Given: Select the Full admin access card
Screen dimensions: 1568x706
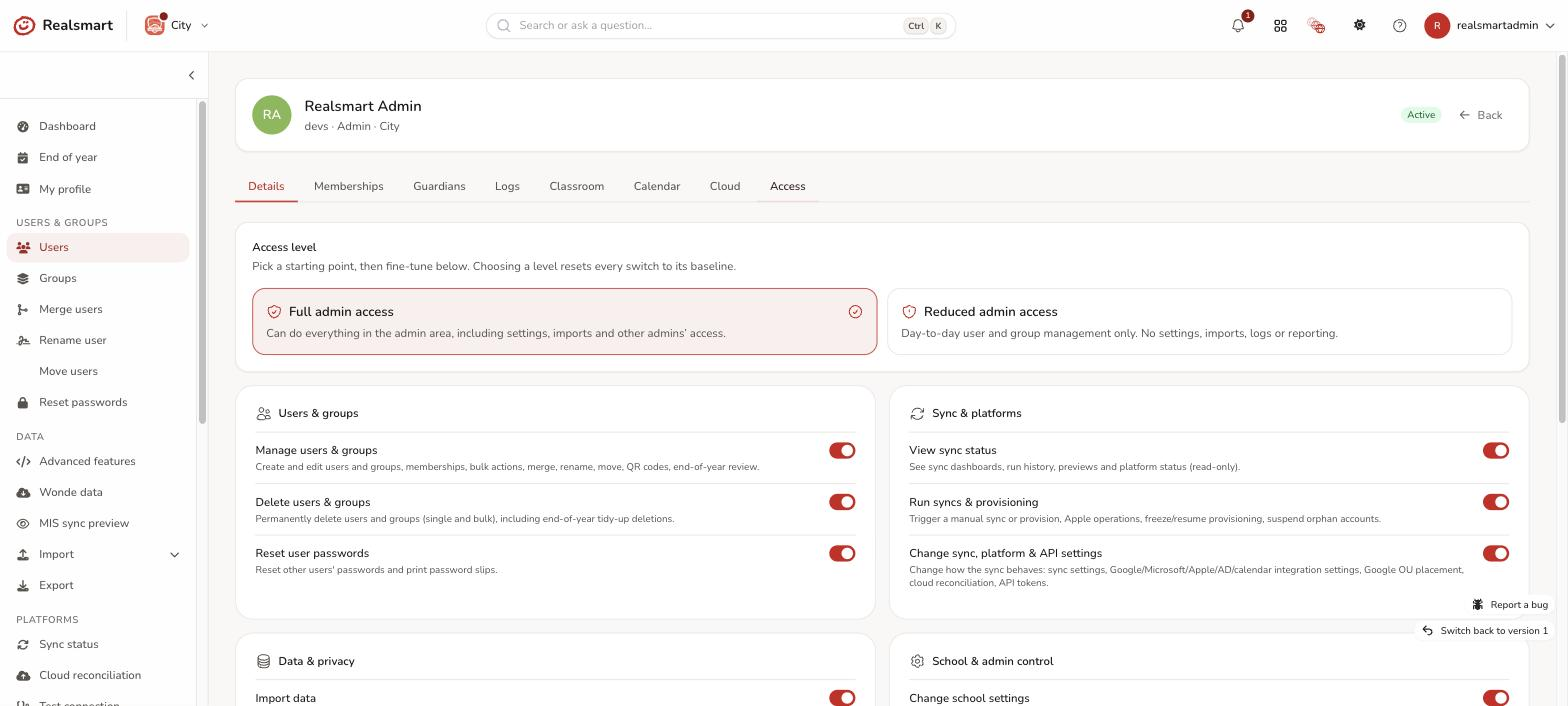Looking at the screenshot, I should [x=564, y=322].
